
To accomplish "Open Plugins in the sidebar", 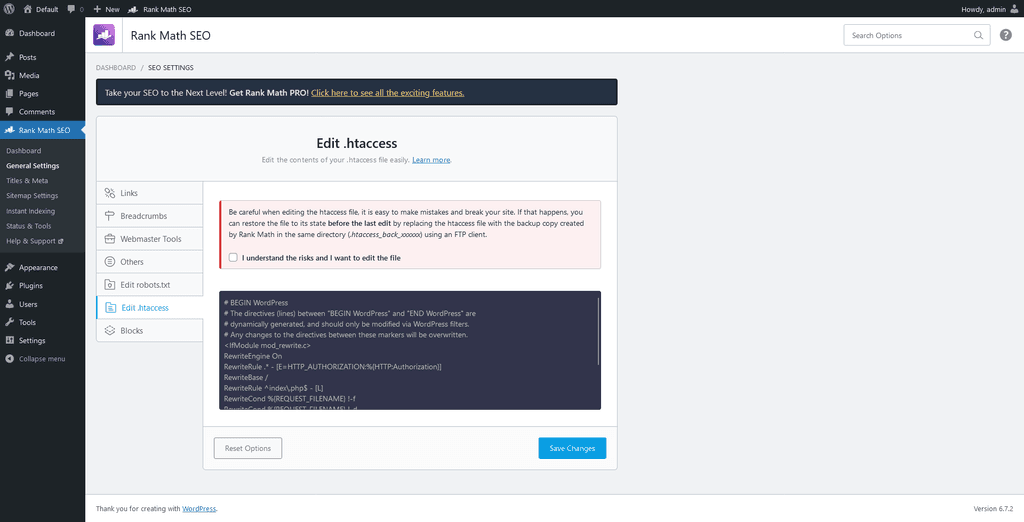I will 42,286.
